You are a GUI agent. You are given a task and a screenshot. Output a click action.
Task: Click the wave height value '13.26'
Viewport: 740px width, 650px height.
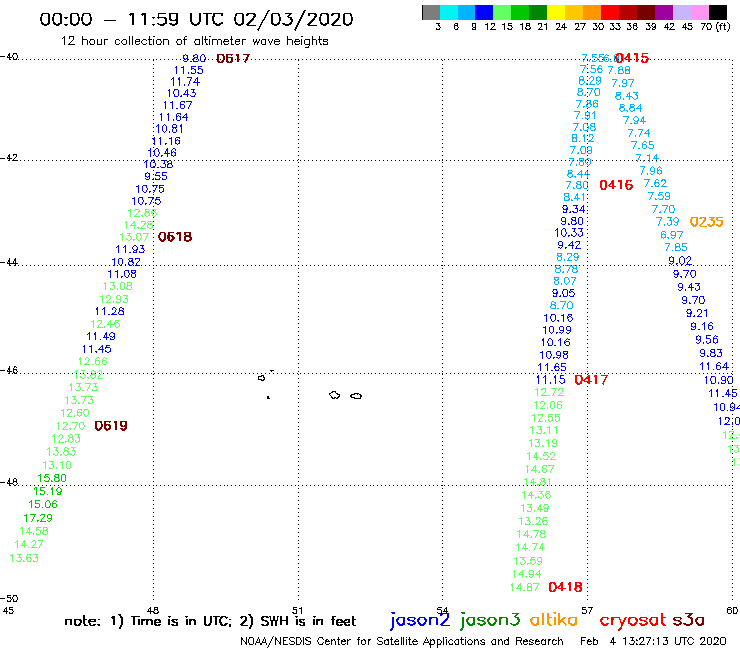(x=533, y=522)
